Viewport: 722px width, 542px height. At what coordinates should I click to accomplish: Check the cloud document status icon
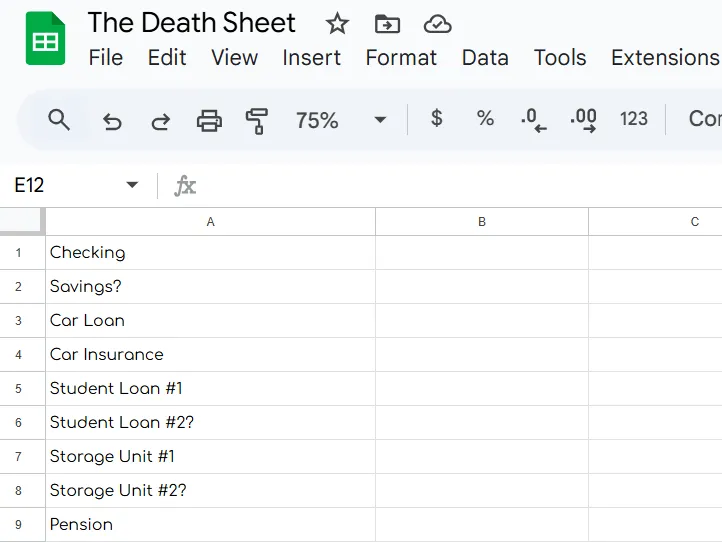coord(437,24)
